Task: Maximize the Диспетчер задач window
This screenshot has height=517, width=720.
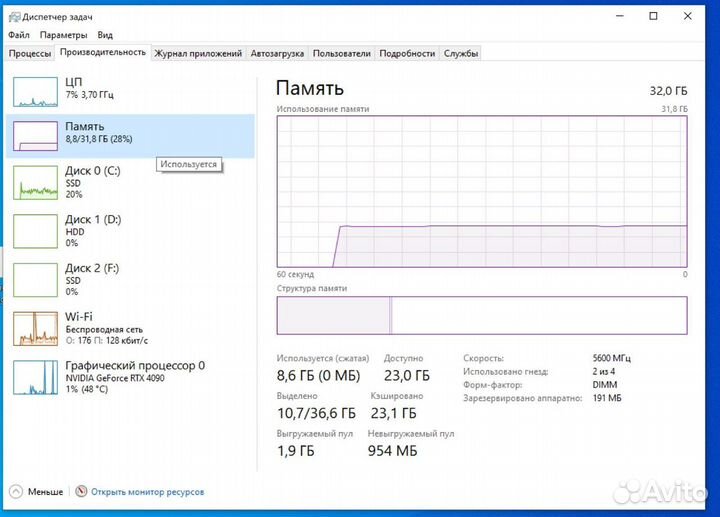Action: tap(653, 16)
